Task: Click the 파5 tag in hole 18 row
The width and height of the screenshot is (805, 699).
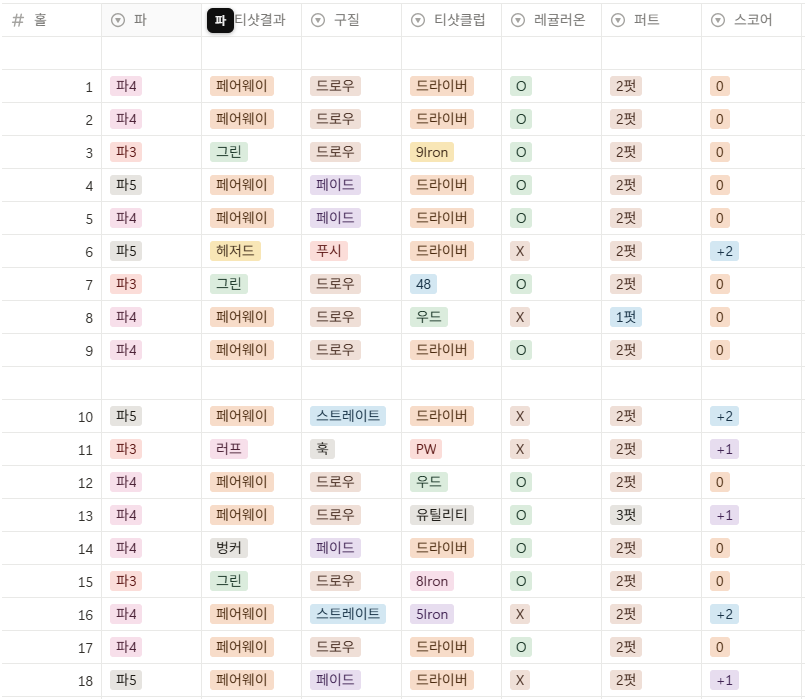Action: point(126,680)
